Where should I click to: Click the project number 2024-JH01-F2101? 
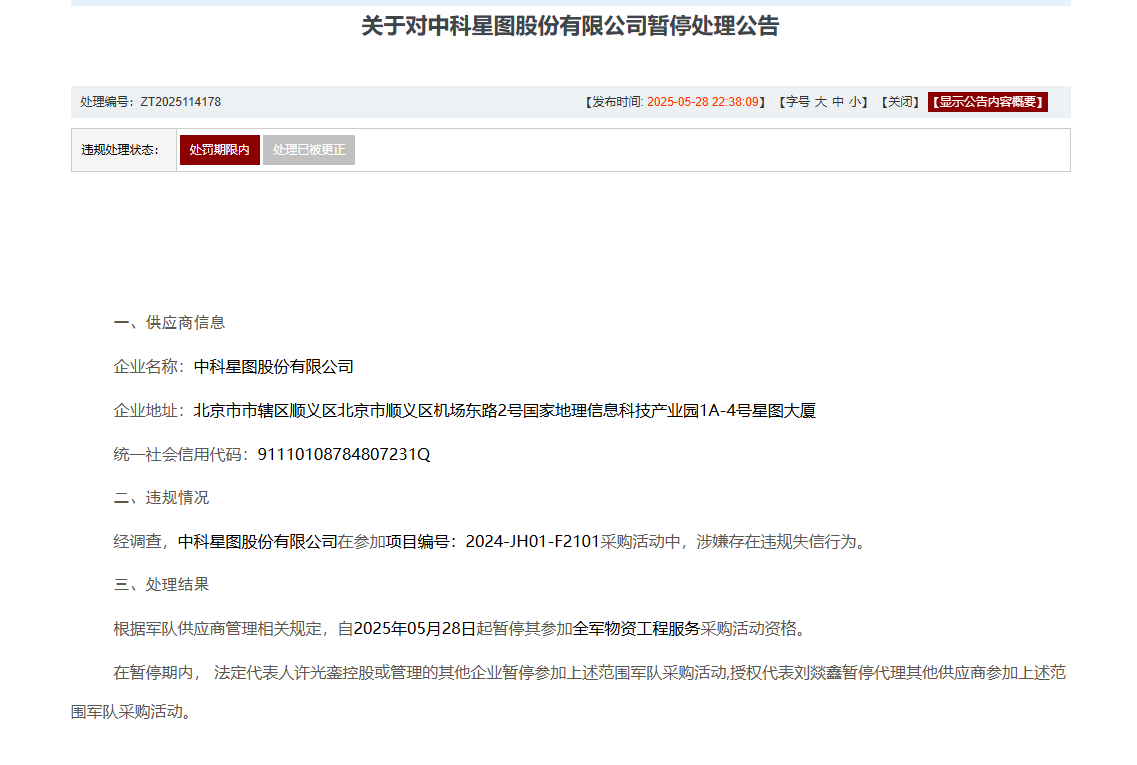pyautogui.click(x=533, y=542)
